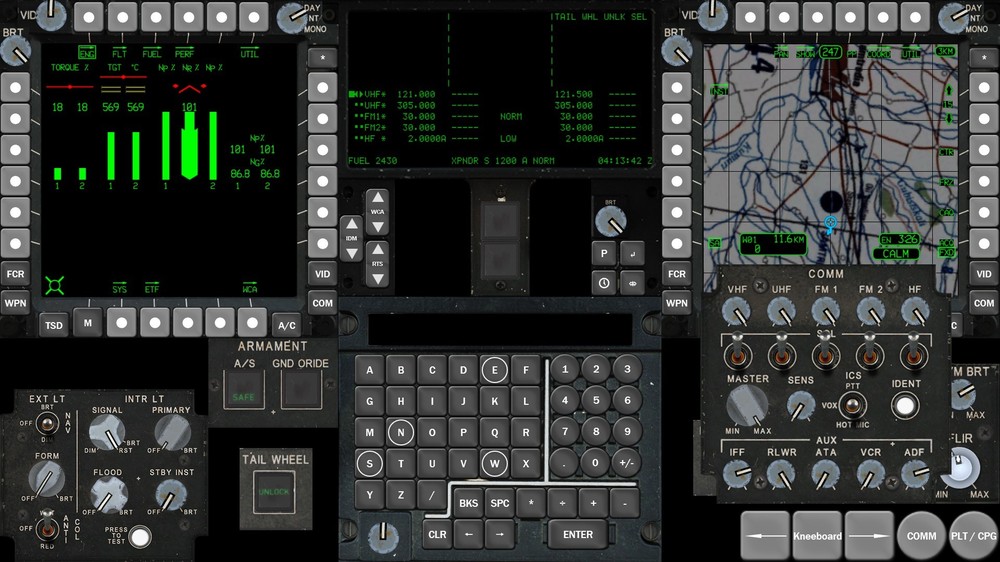1000x562 pixels.
Task: Click the divide (÷) key on the keyboard
Action: click(562, 503)
